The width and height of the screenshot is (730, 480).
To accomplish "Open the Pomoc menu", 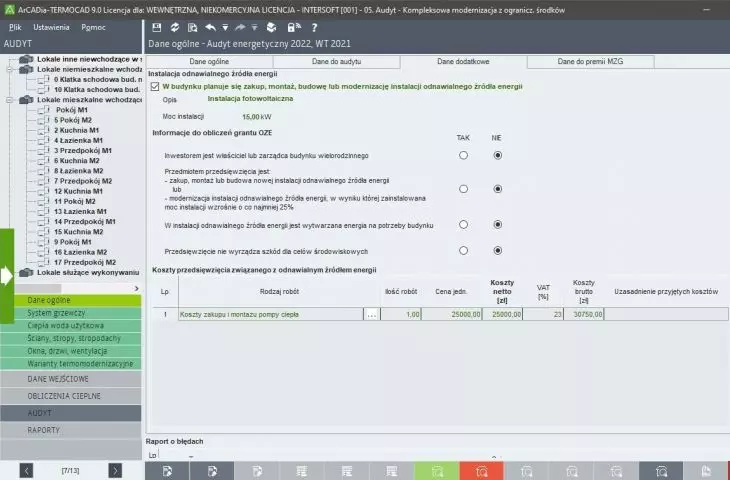I will [x=93, y=27].
